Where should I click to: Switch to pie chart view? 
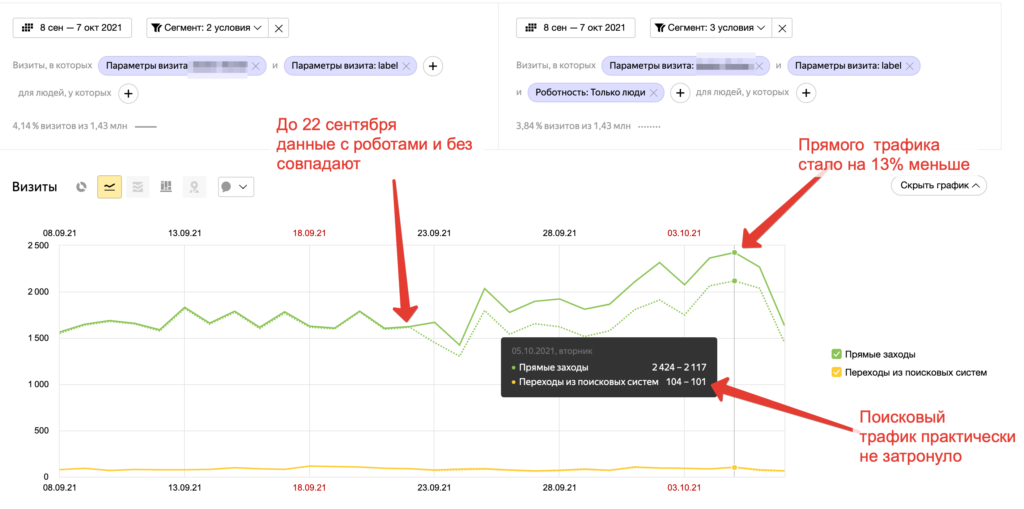point(82,187)
